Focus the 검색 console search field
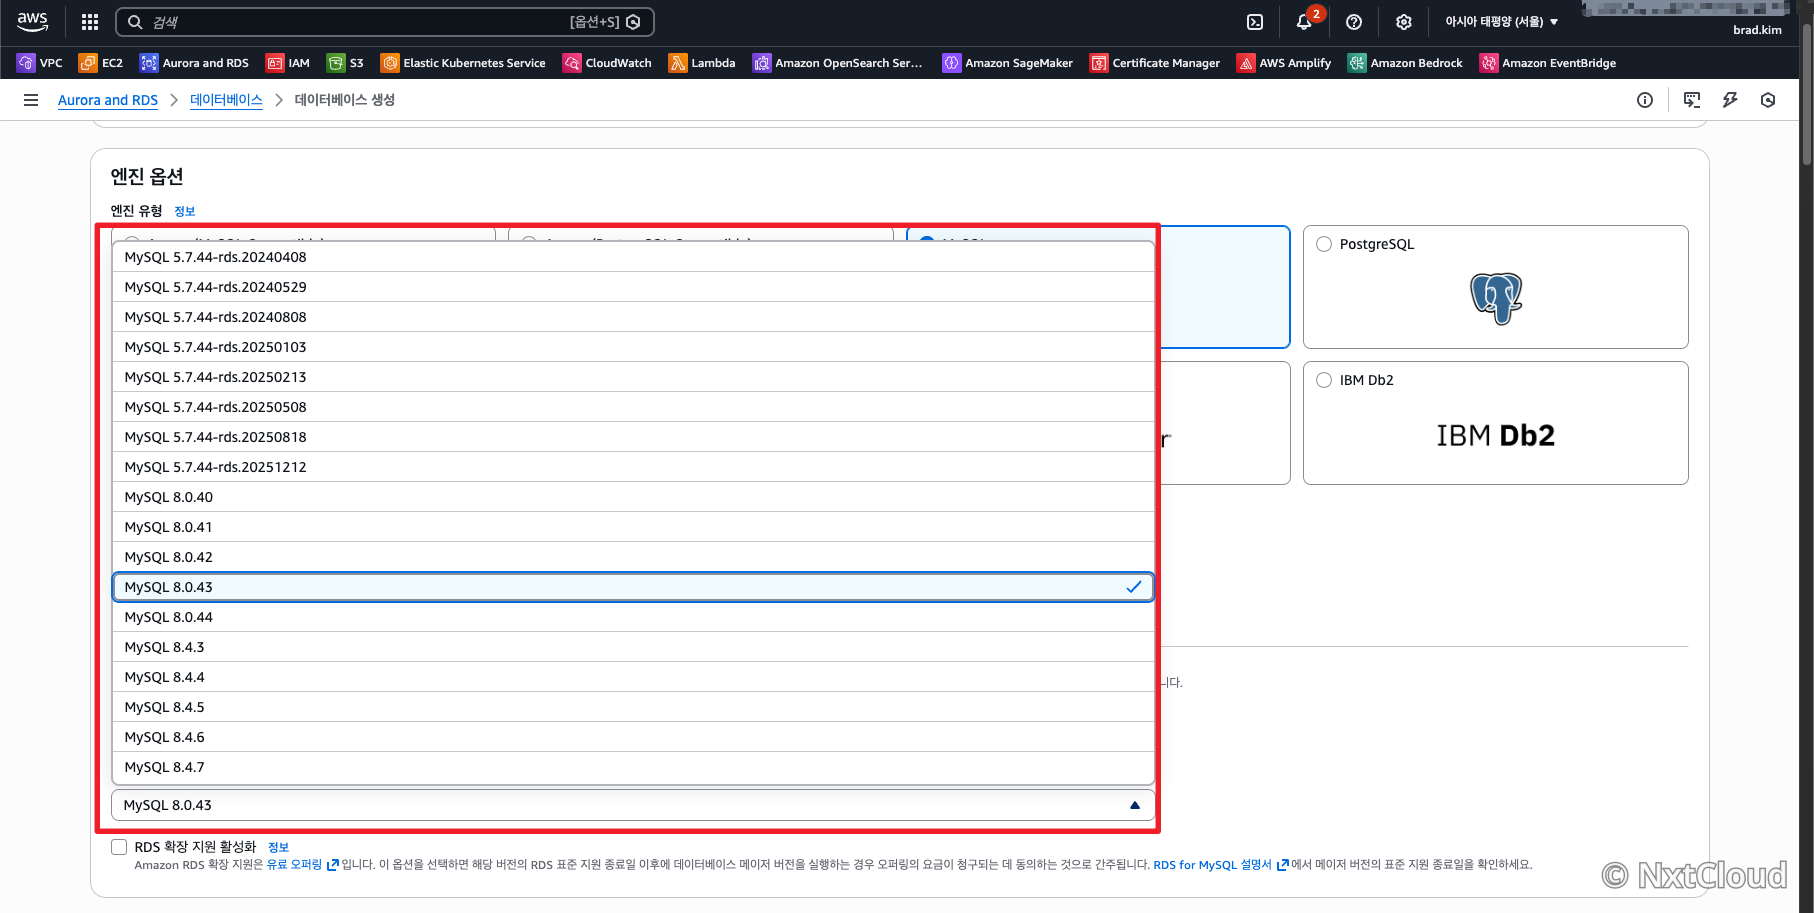 click(x=385, y=22)
